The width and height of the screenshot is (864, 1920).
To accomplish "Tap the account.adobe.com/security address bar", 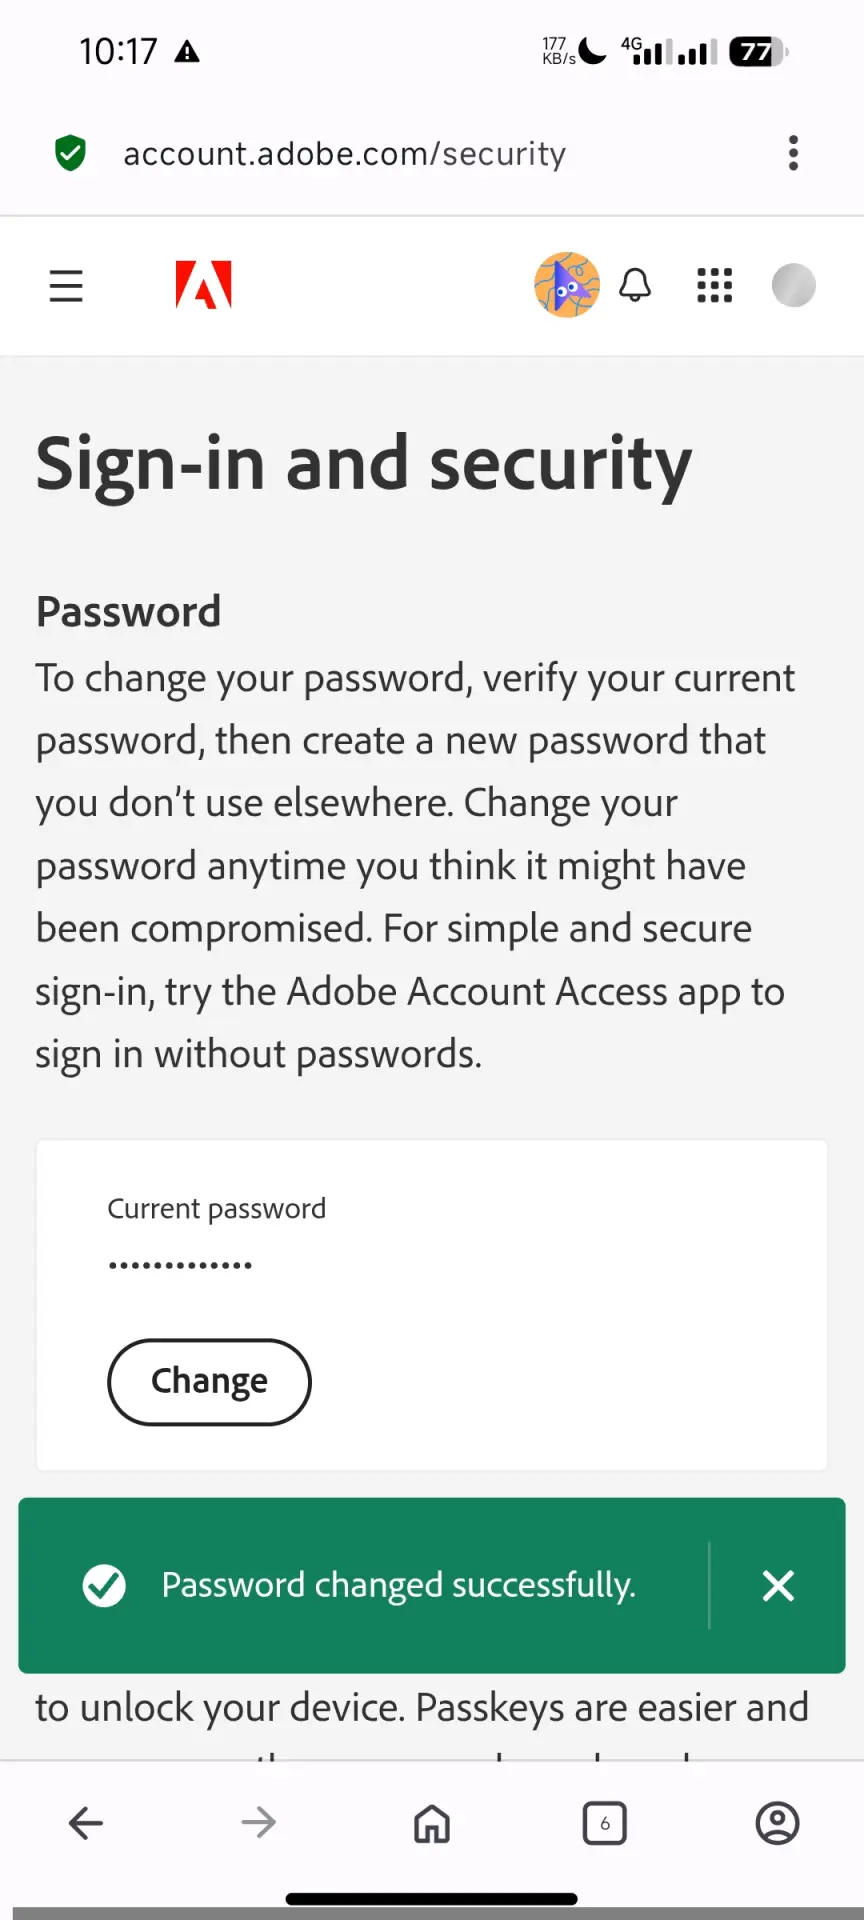I will click(345, 153).
